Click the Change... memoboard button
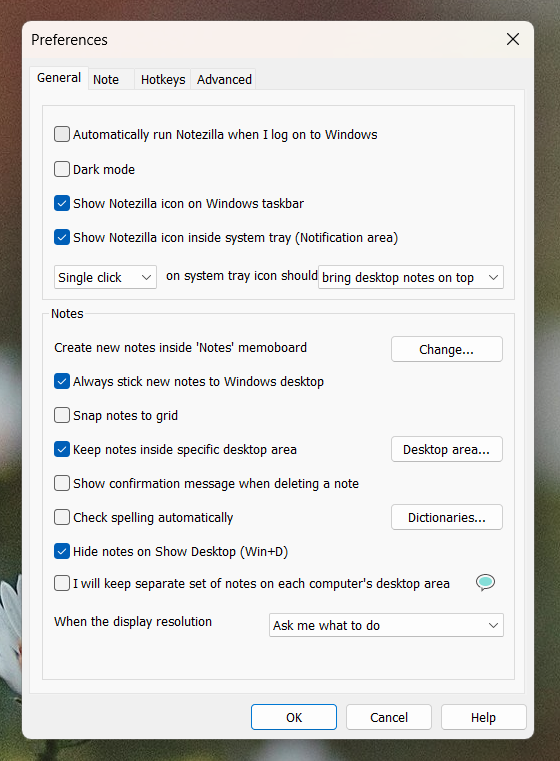 (446, 349)
